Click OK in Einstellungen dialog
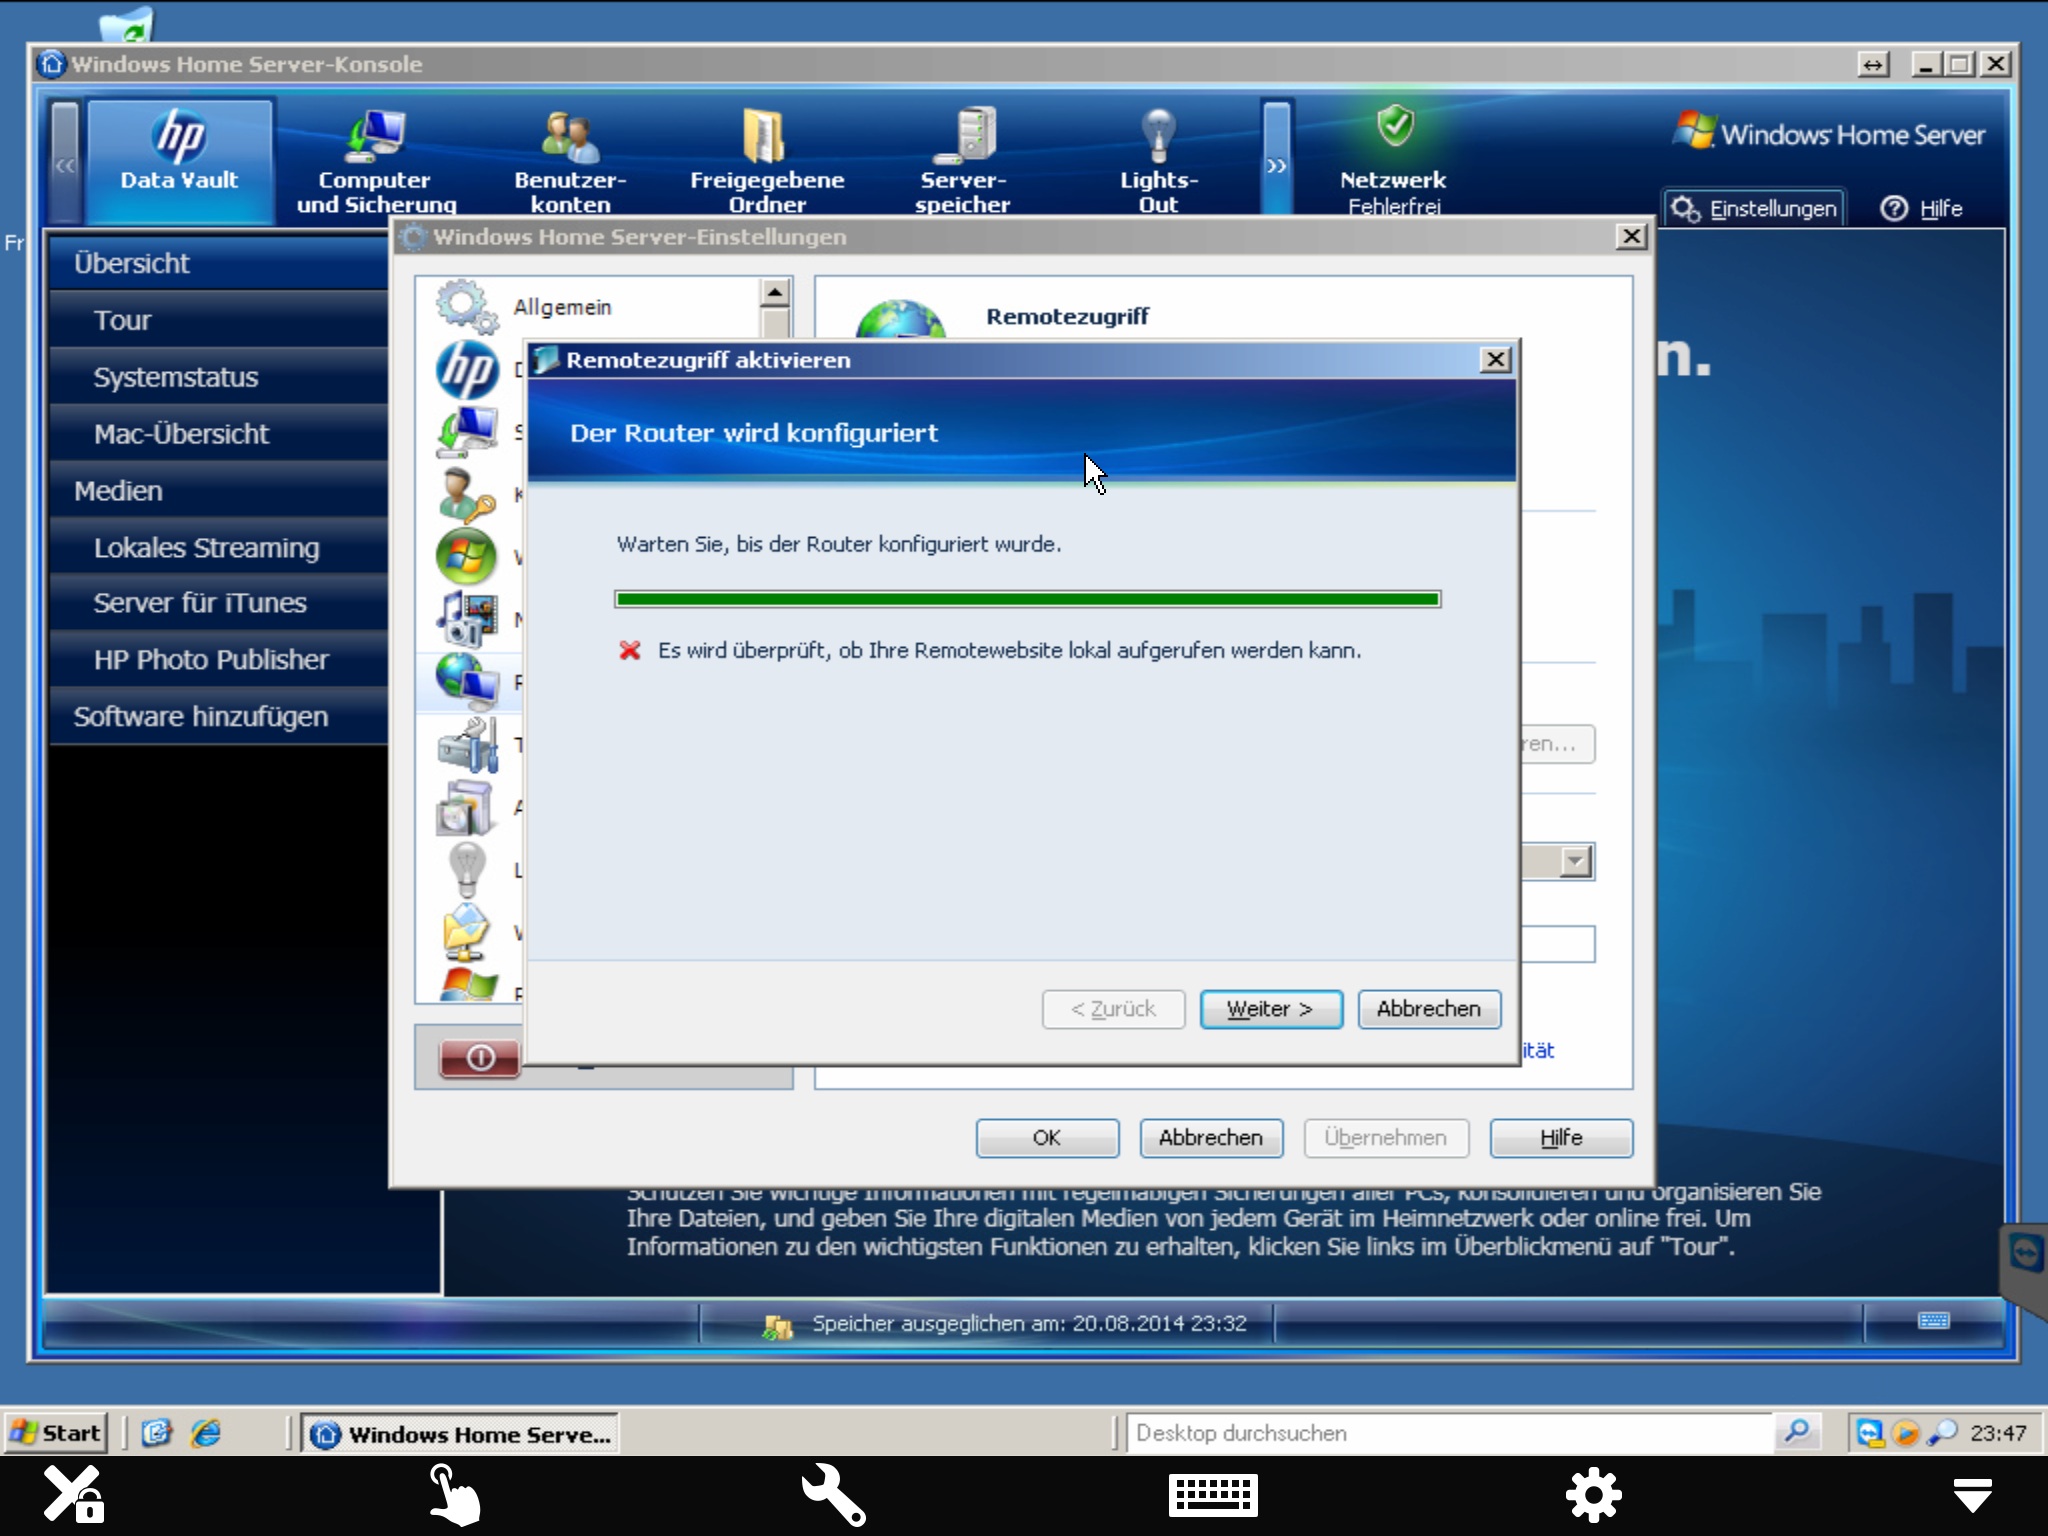Image resolution: width=2048 pixels, height=1536 pixels. click(1047, 1138)
